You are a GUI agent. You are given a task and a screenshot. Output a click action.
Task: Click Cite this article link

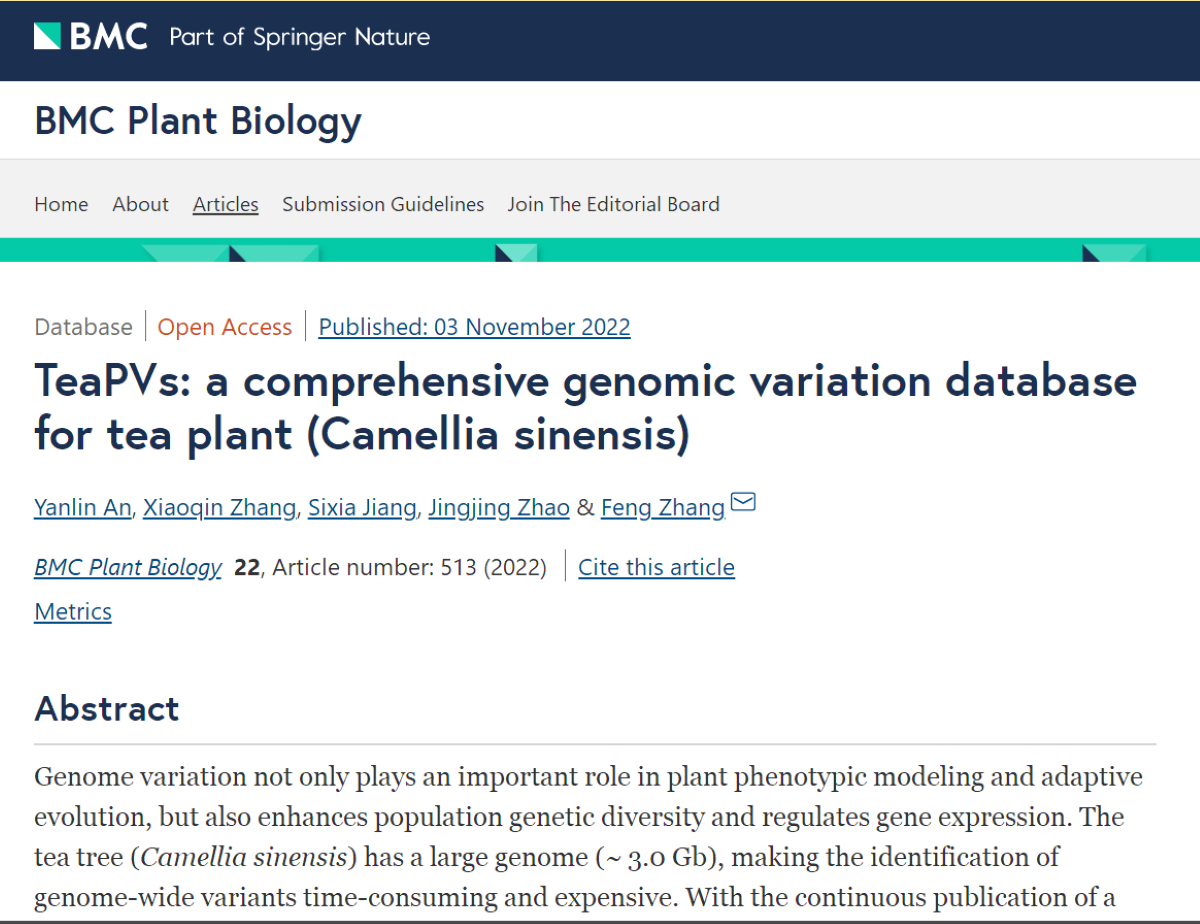click(656, 568)
